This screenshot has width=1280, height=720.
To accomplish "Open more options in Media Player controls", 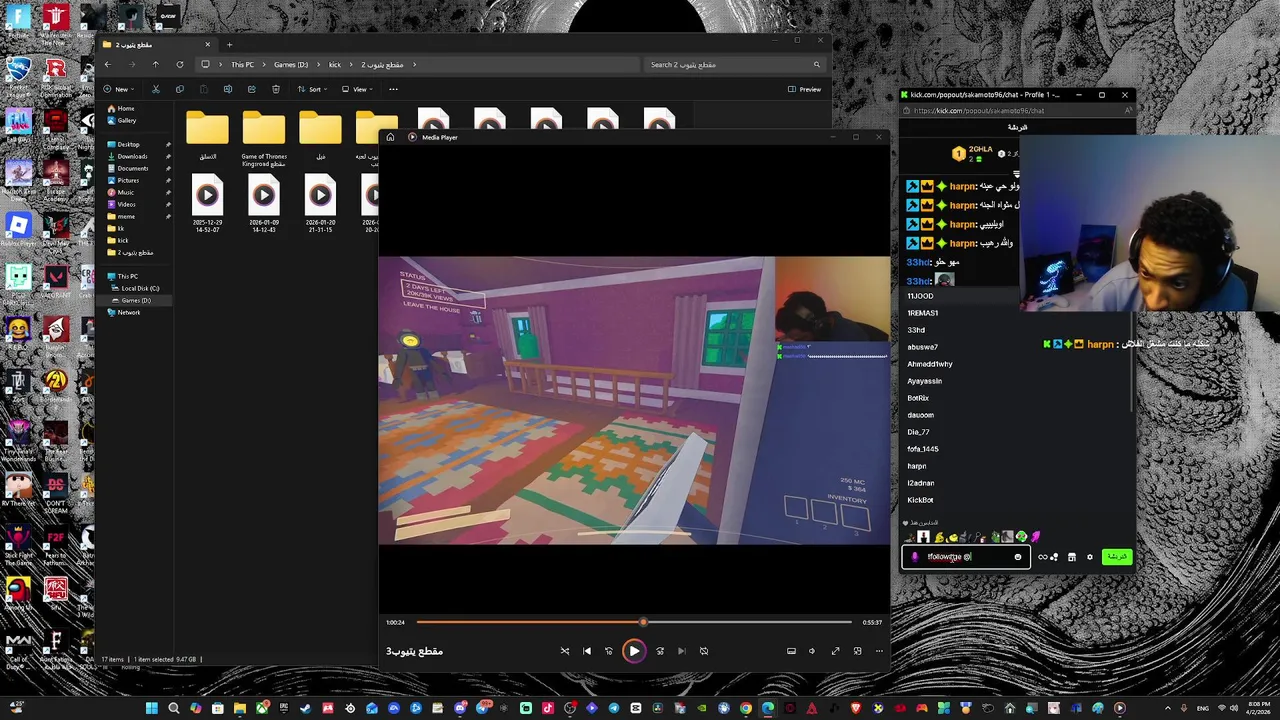I will [879, 651].
